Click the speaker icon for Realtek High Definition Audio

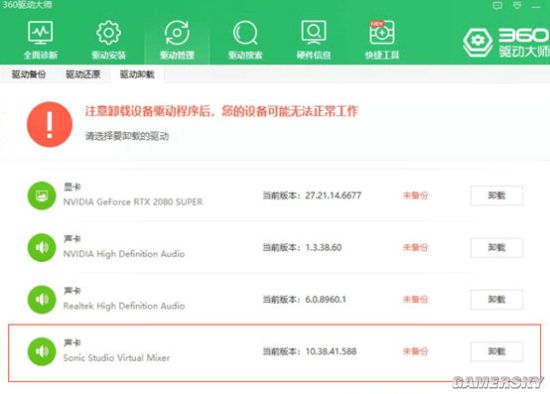pos(42,299)
